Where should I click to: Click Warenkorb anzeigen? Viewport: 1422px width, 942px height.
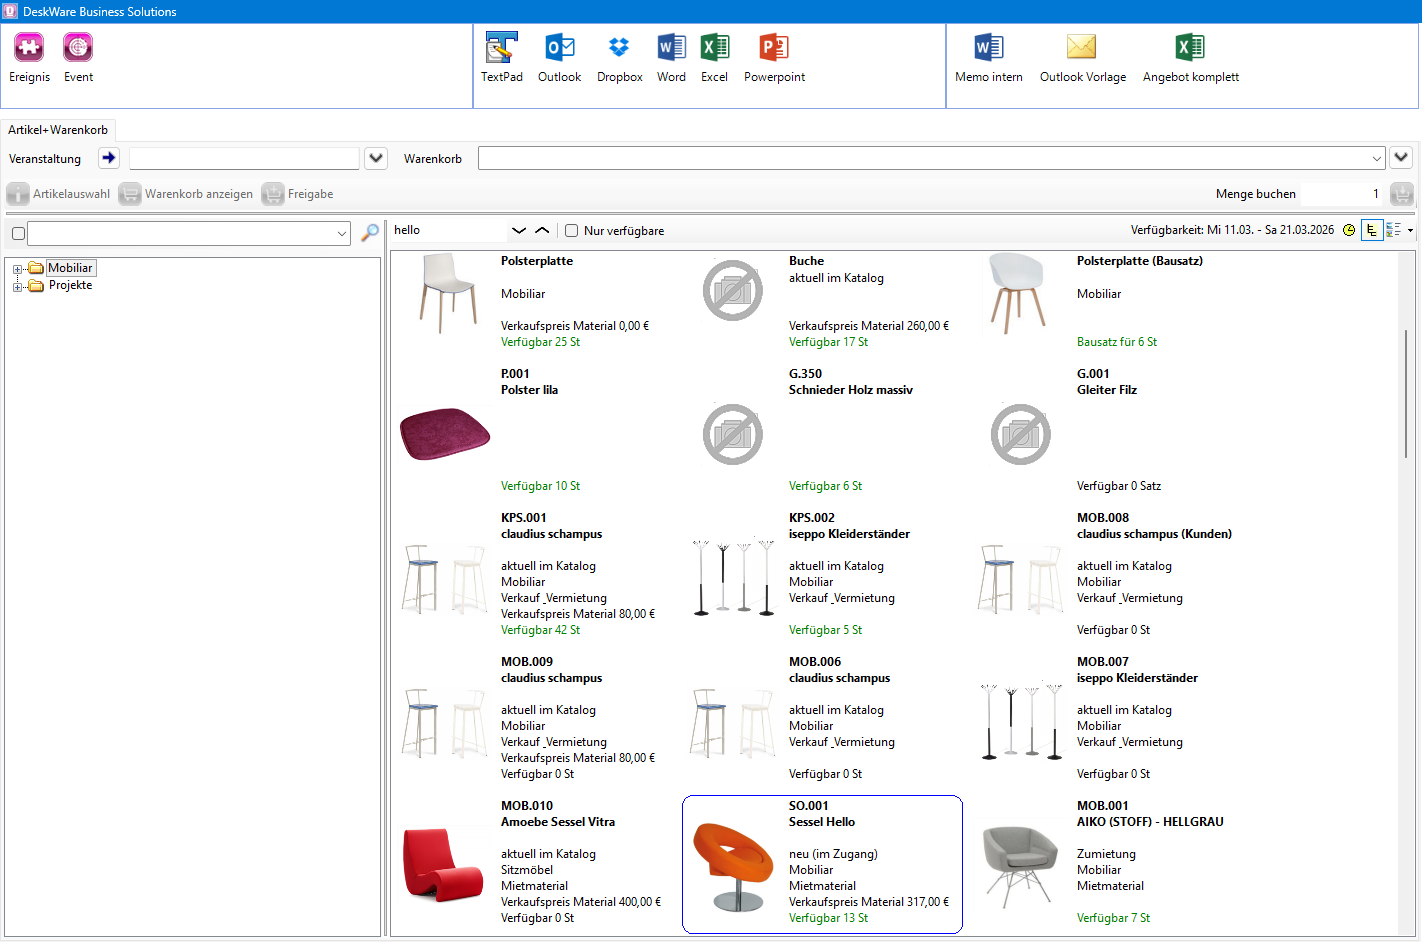coord(186,193)
